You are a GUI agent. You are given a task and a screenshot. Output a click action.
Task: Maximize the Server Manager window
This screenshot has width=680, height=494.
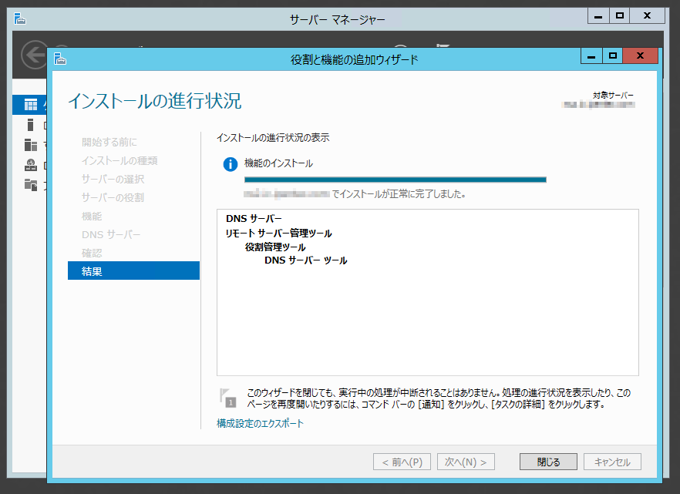click(x=620, y=16)
